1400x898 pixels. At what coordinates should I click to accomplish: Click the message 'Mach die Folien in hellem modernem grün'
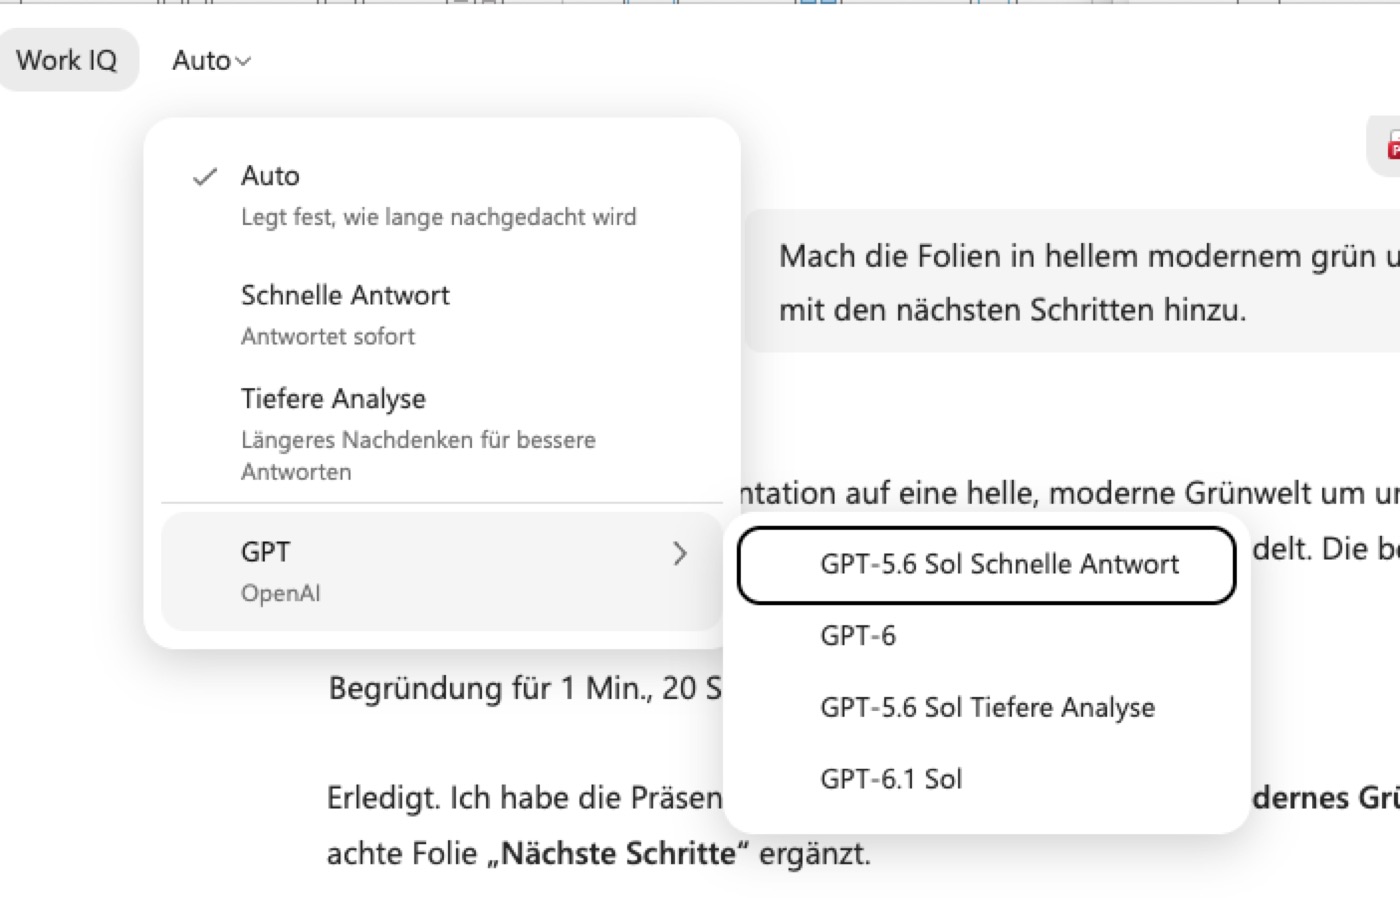(1074, 282)
